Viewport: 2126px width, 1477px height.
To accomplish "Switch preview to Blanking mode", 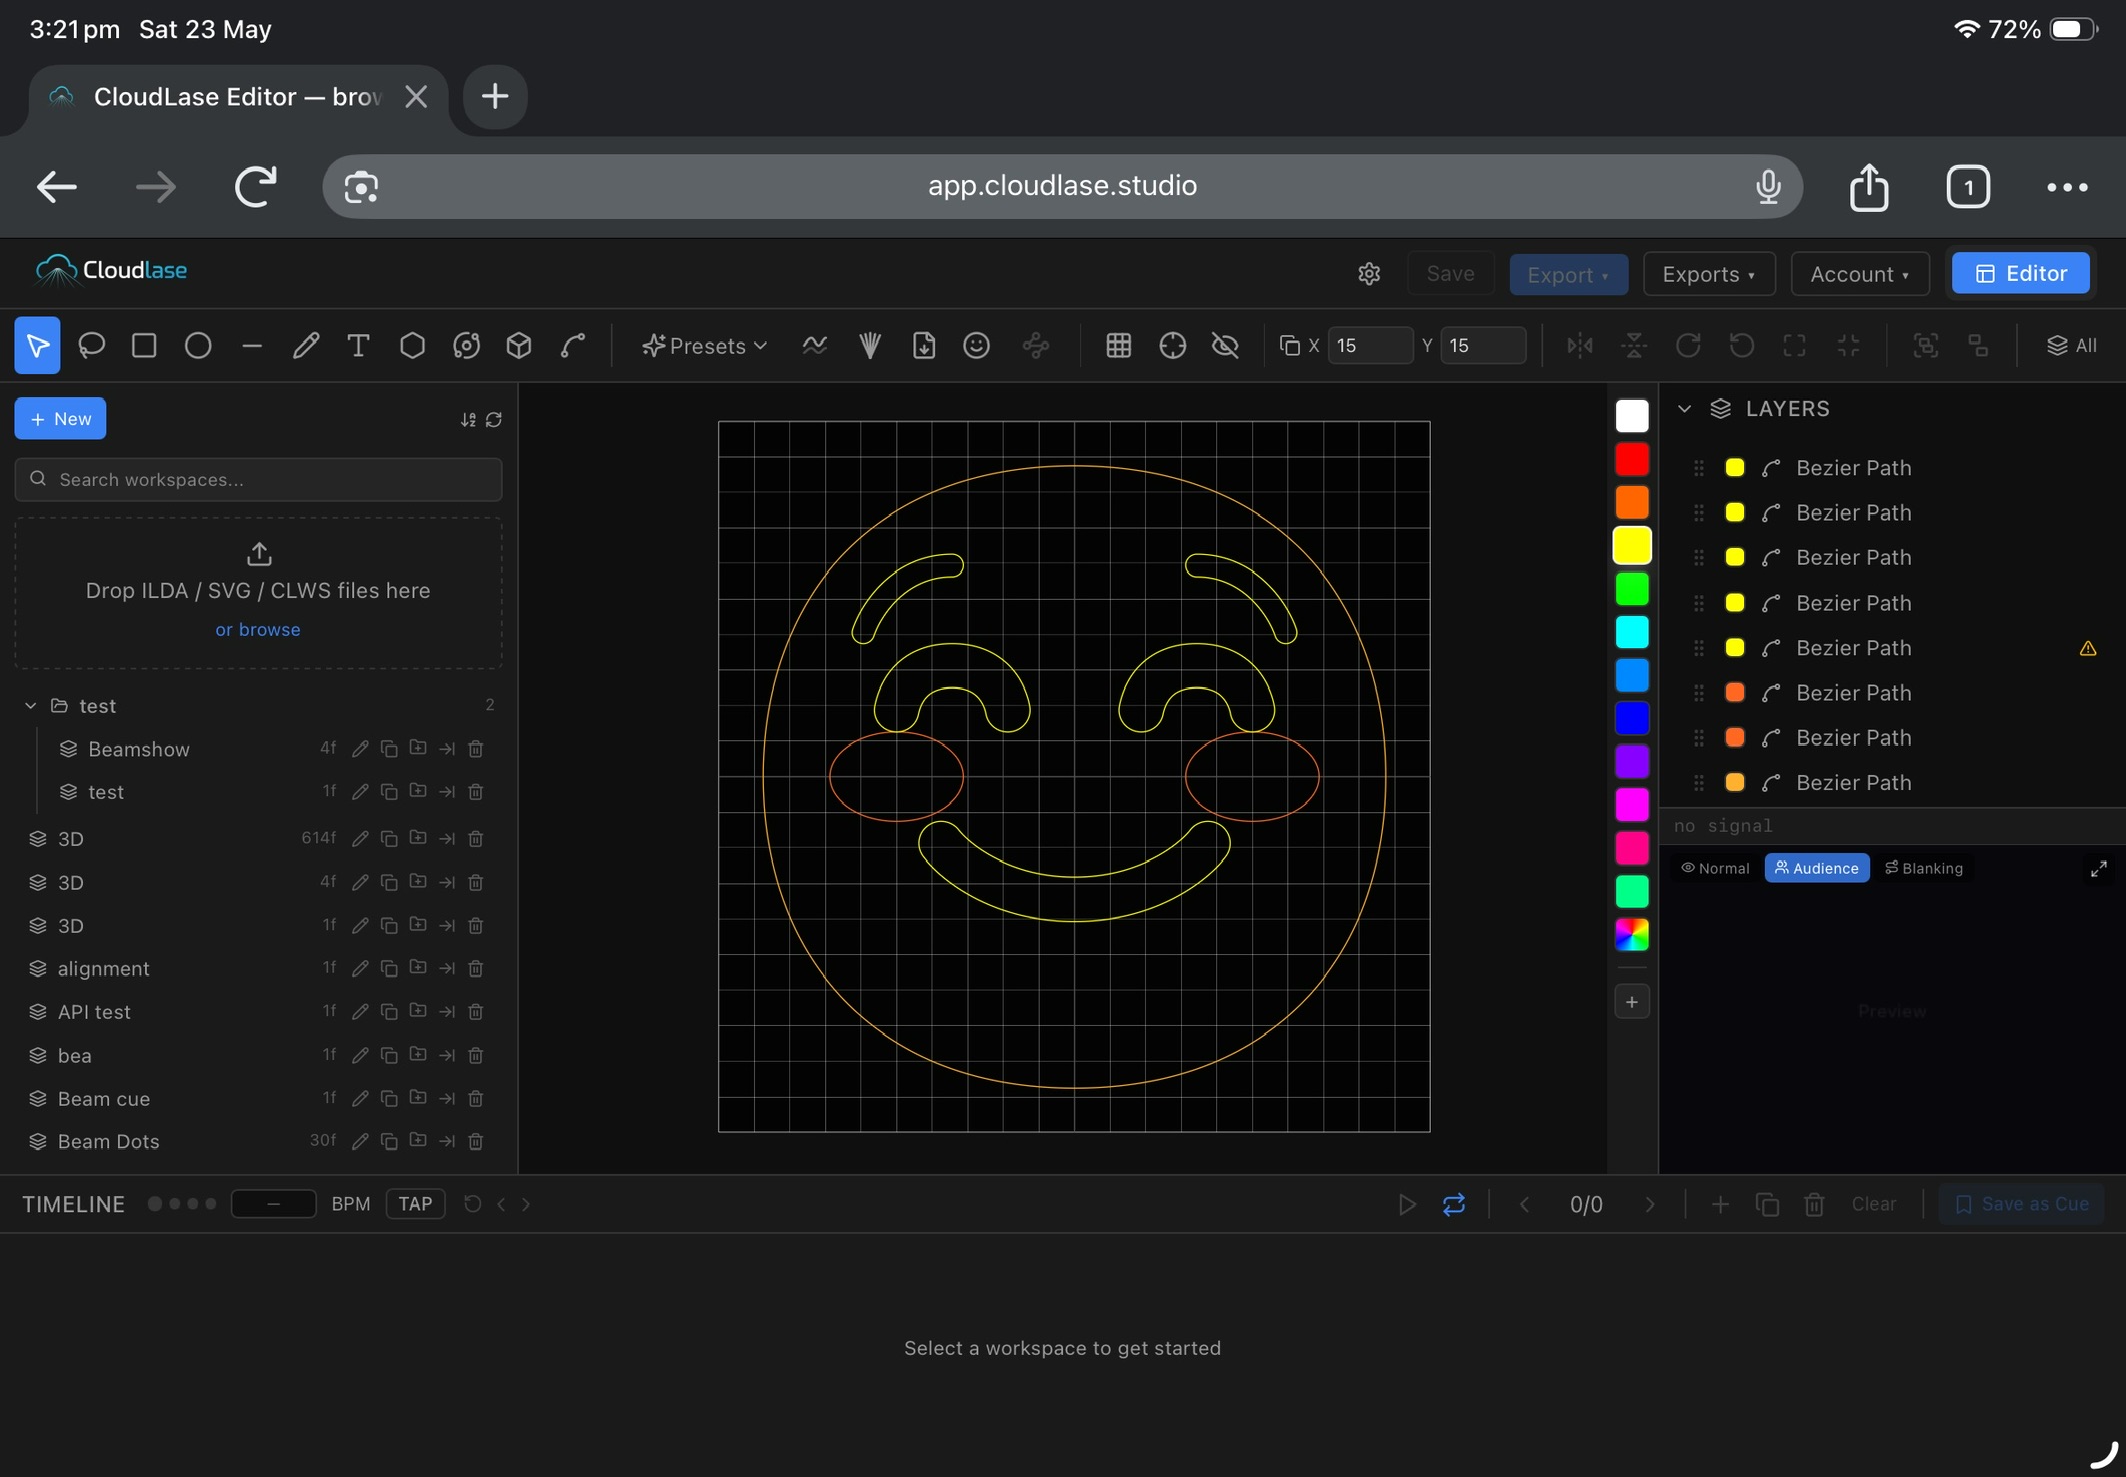I will [1925, 869].
